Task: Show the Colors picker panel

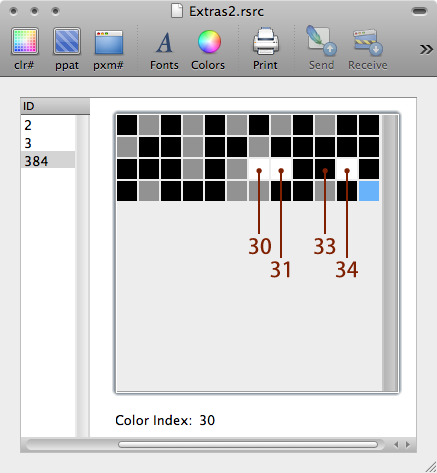Action: point(208,50)
